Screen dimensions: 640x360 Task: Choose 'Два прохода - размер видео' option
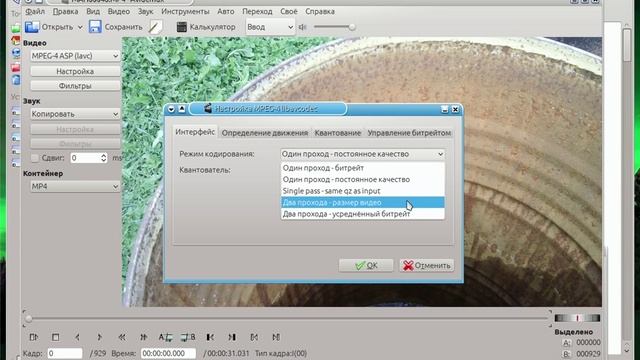point(363,202)
